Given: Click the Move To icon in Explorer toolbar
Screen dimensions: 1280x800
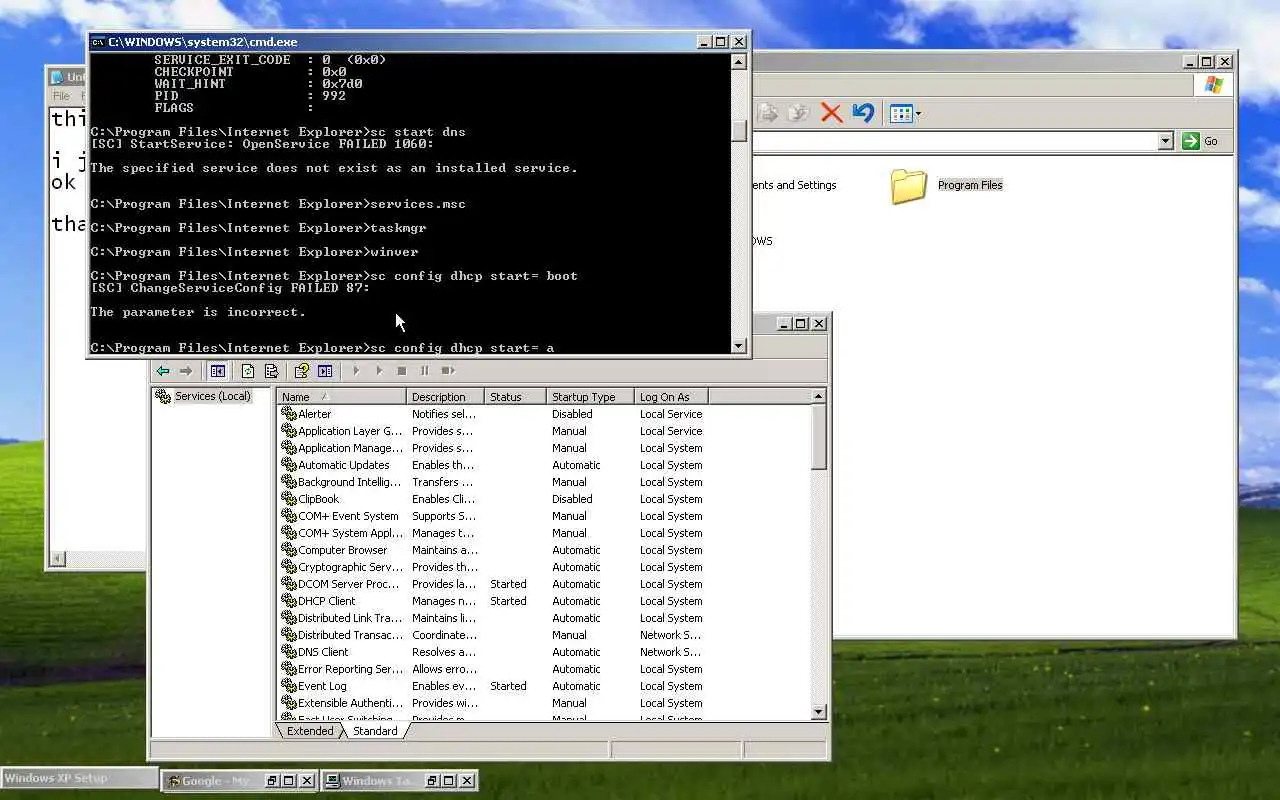Looking at the screenshot, I should point(768,113).
